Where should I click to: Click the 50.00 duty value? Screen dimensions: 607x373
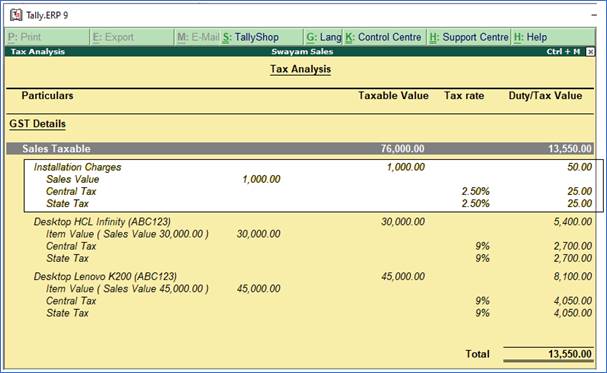580,167
